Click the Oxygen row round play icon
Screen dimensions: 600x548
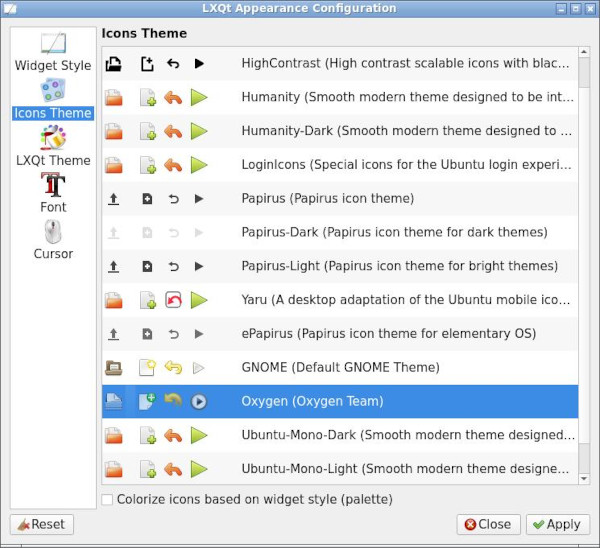pyautogui.click(x=199, y=402)
